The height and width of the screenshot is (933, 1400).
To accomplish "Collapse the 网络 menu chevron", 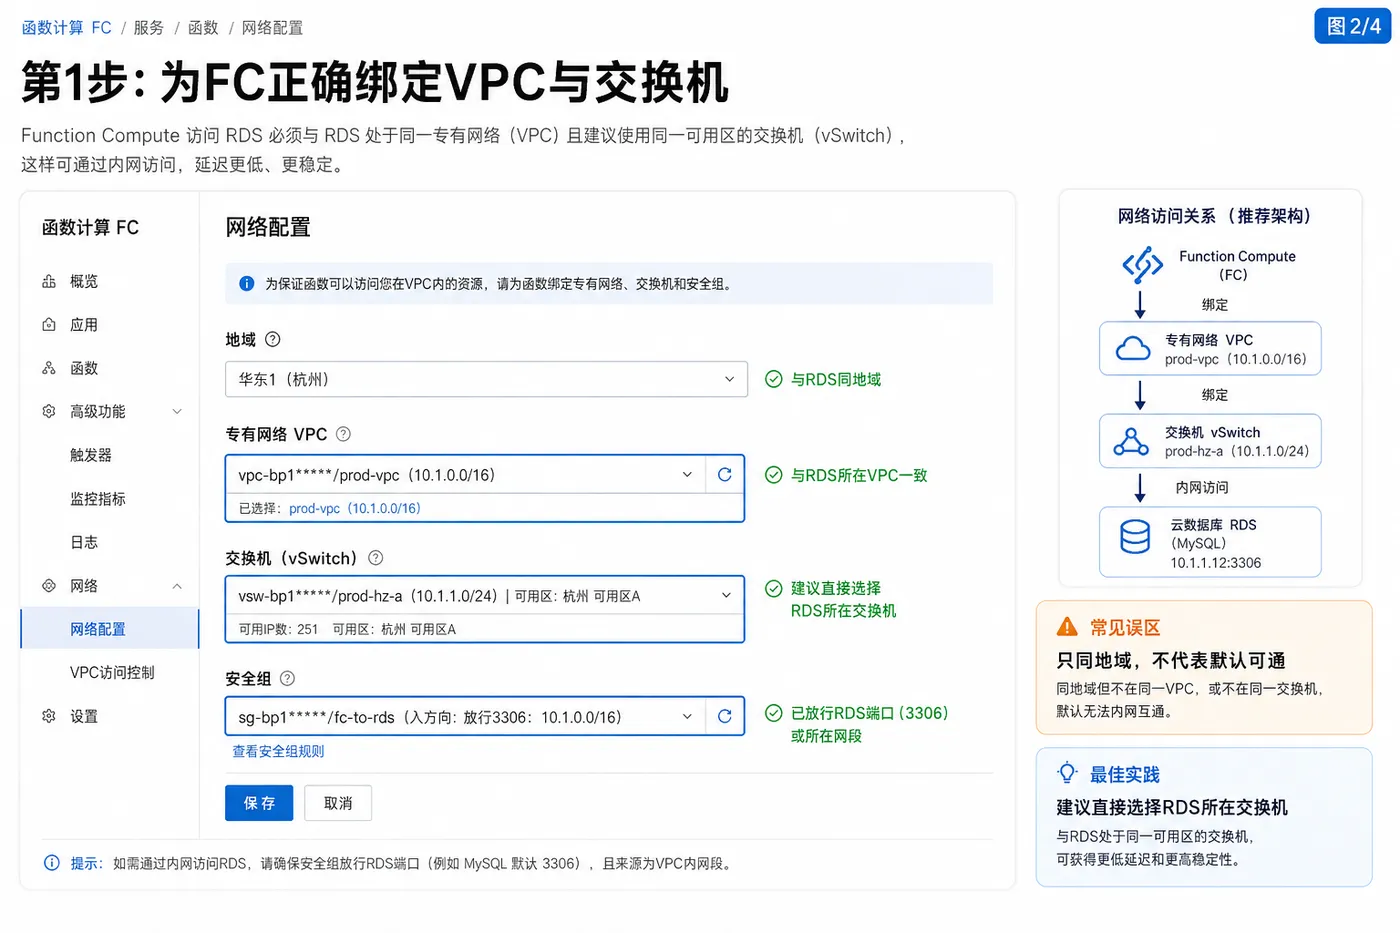I will point(177,586).
